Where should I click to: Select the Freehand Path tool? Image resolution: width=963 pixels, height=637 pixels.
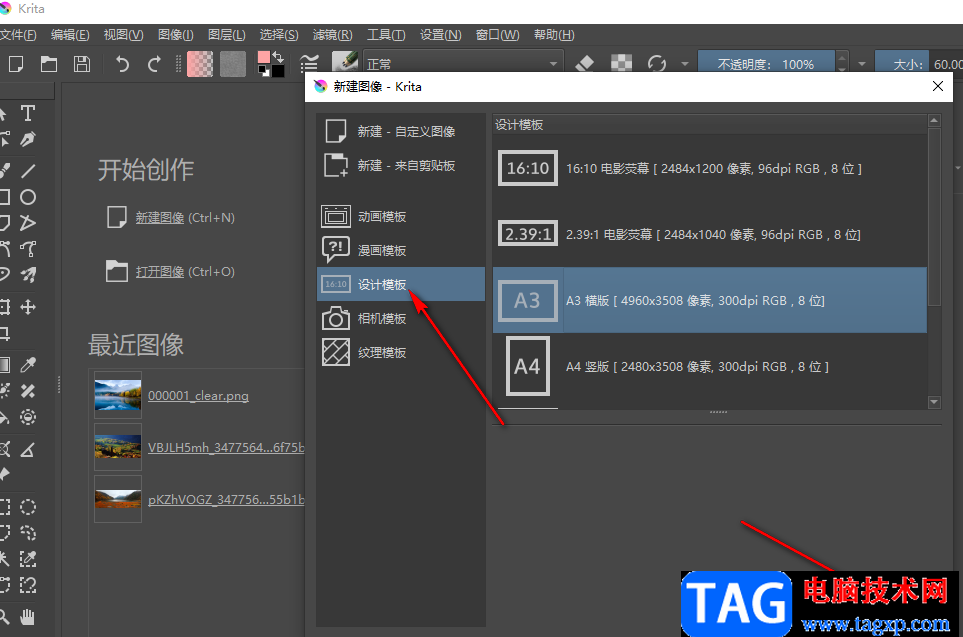click(x=28, y=249)
